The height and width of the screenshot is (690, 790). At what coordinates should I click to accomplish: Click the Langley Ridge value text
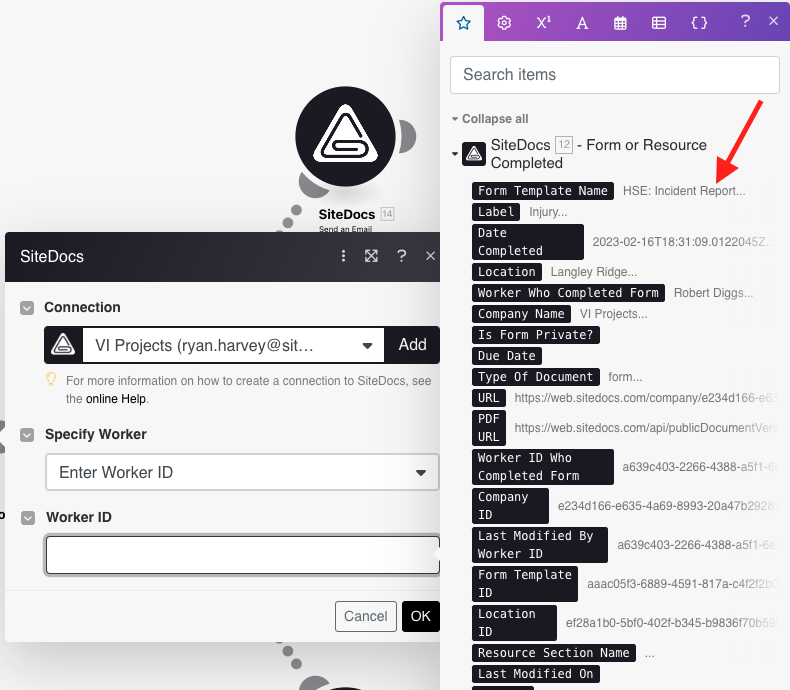point(594,272)
